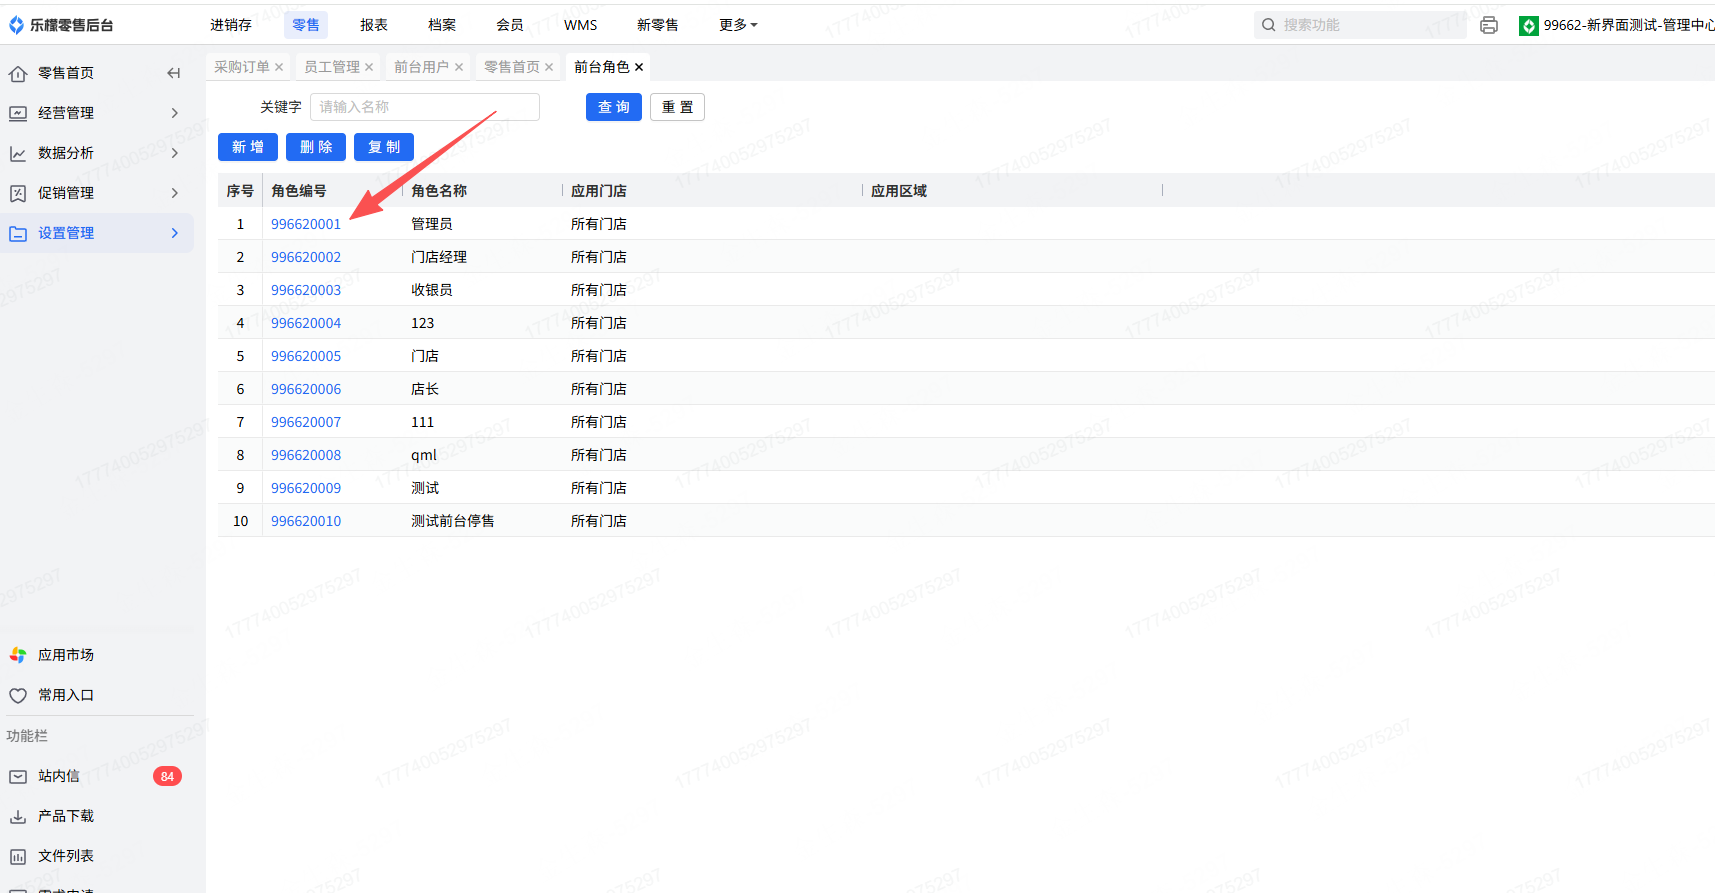Screen dimensions: 1715x893
Task: Click the 复制 copy button
Action: coord(384,147)
